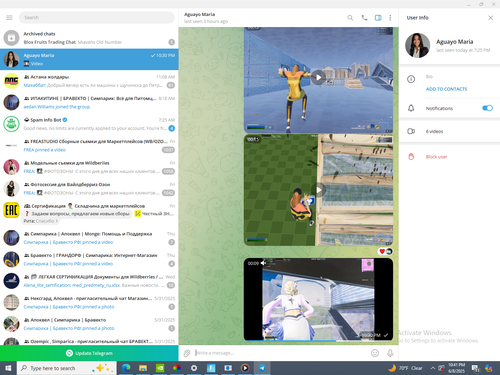This screenshot has height=375, width=500.
Task: Click the Archived chats avatar icon
Action: (x=11, y=38)
